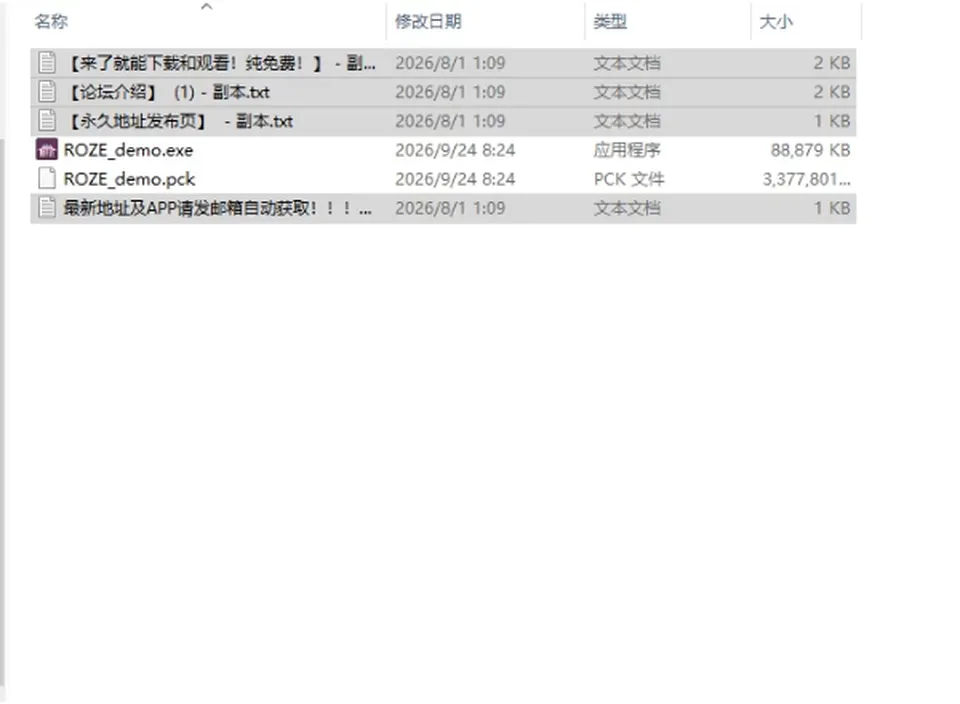
Task: Click the ROZE_demo.exe application icon
Action: 47,149
